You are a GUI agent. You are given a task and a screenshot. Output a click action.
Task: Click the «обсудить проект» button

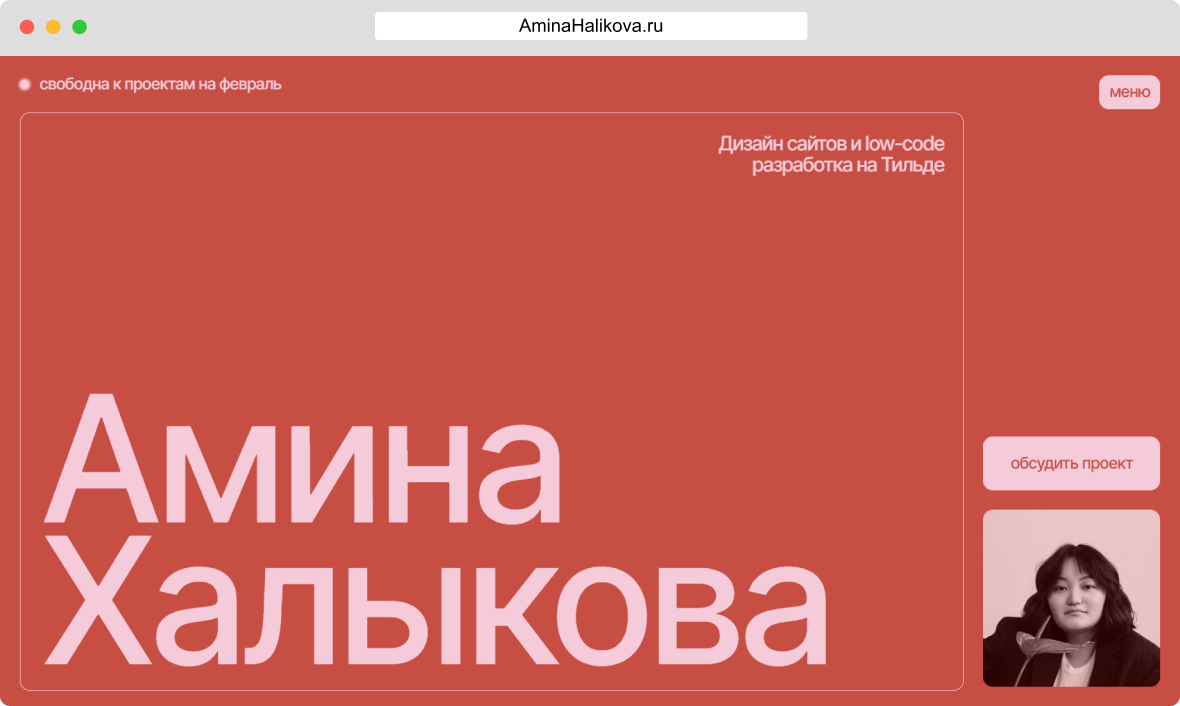click(1071, 464)
